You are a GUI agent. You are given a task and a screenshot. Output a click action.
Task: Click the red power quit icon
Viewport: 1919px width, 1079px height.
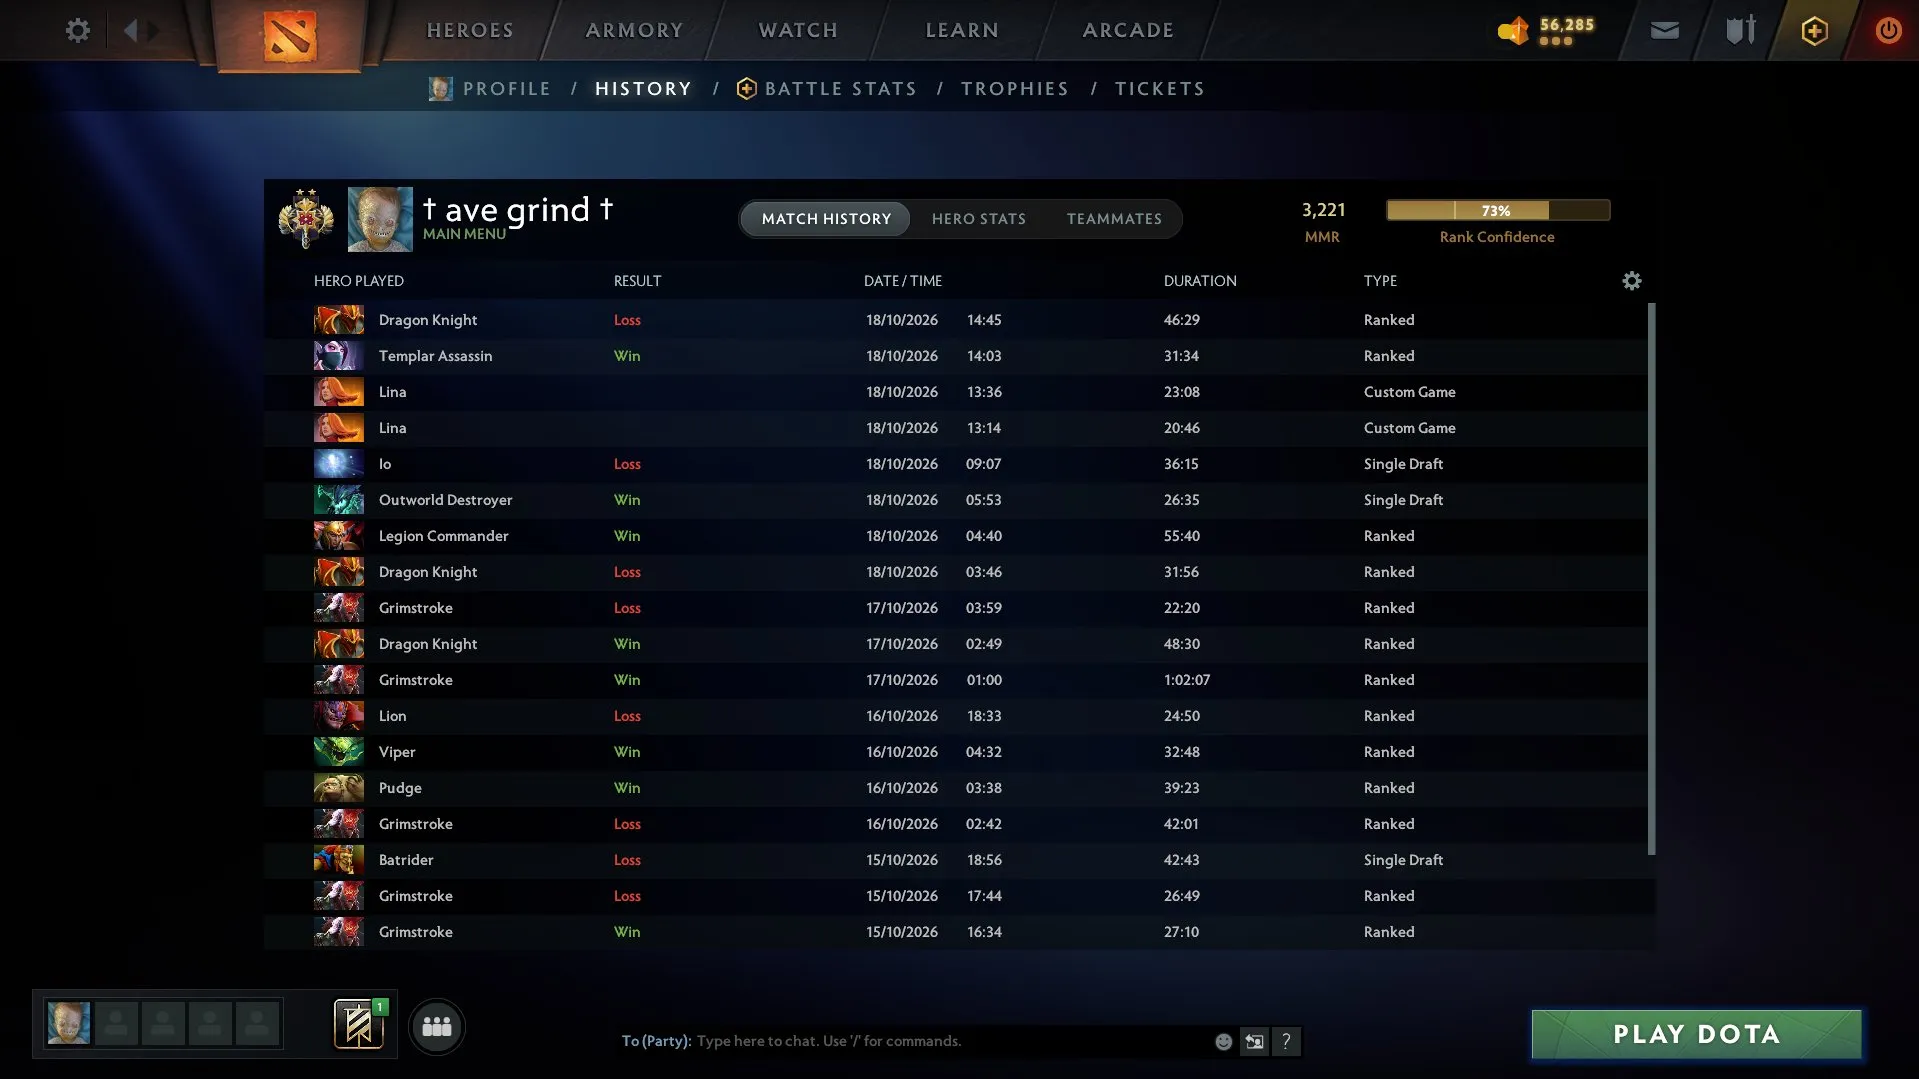pos(1888,30)
